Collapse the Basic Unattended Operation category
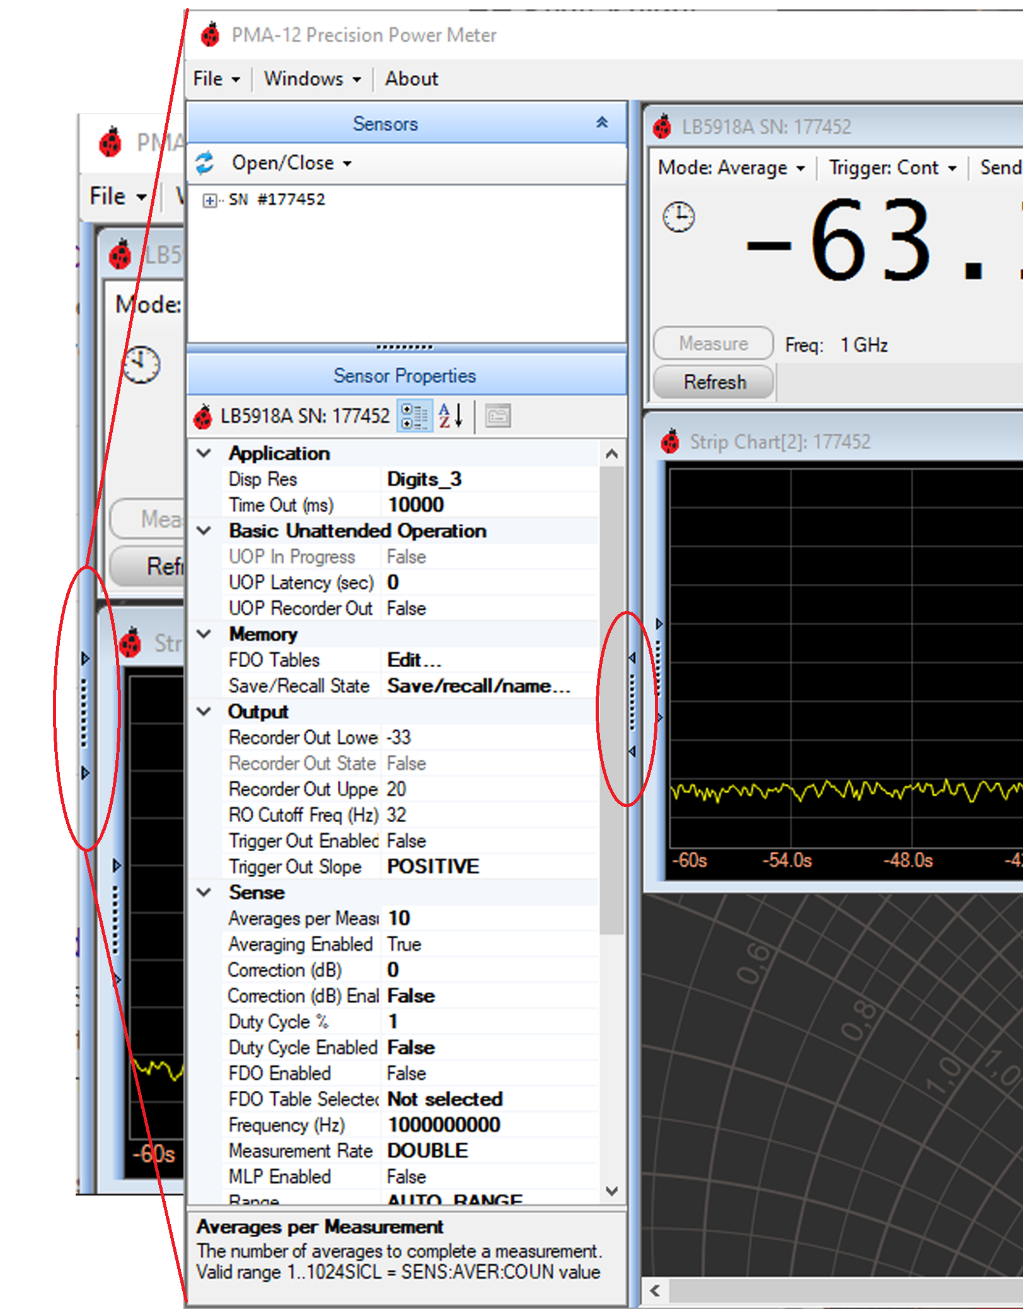 click(x=204, y=531)
